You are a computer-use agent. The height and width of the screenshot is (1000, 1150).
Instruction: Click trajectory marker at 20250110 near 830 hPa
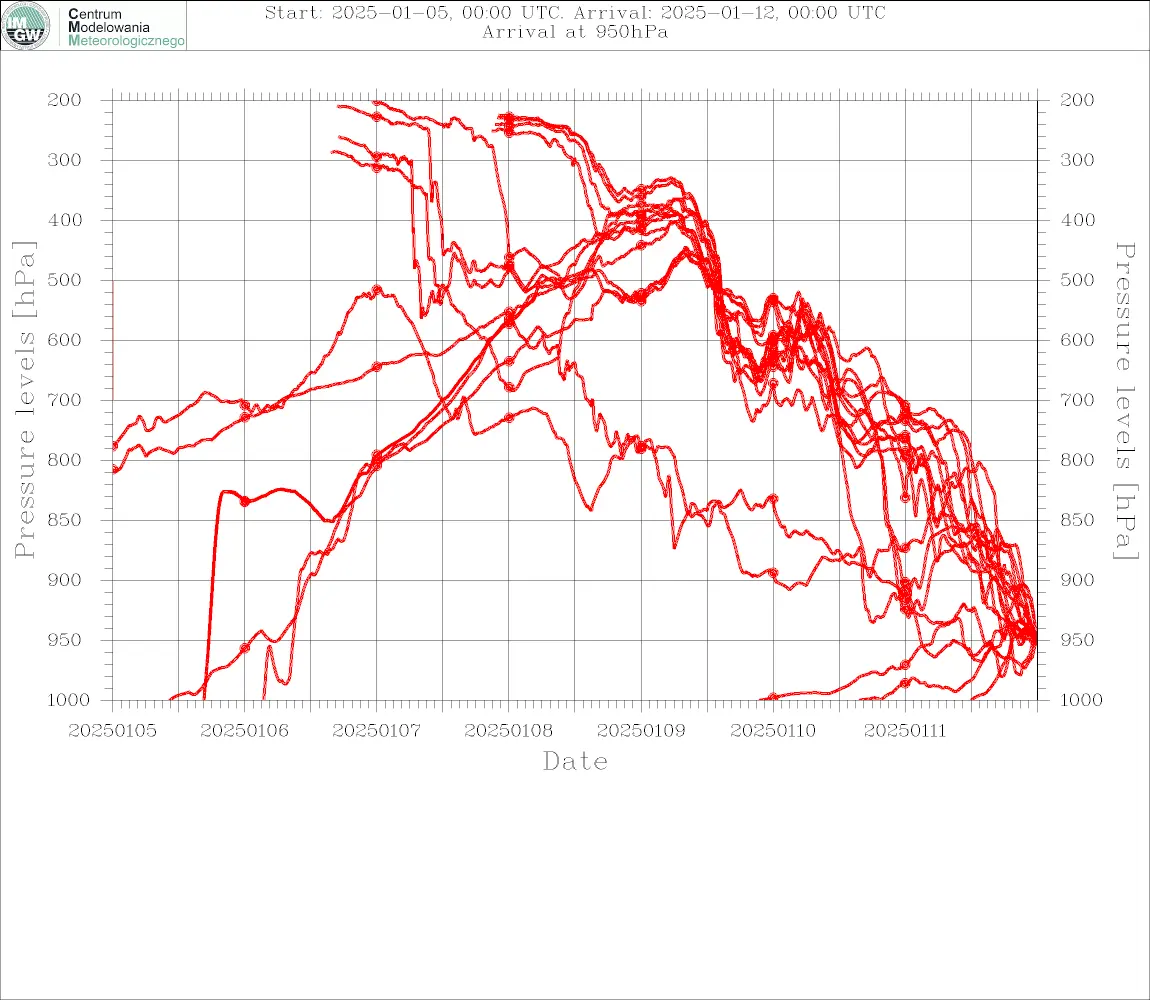tap(773, 499)
